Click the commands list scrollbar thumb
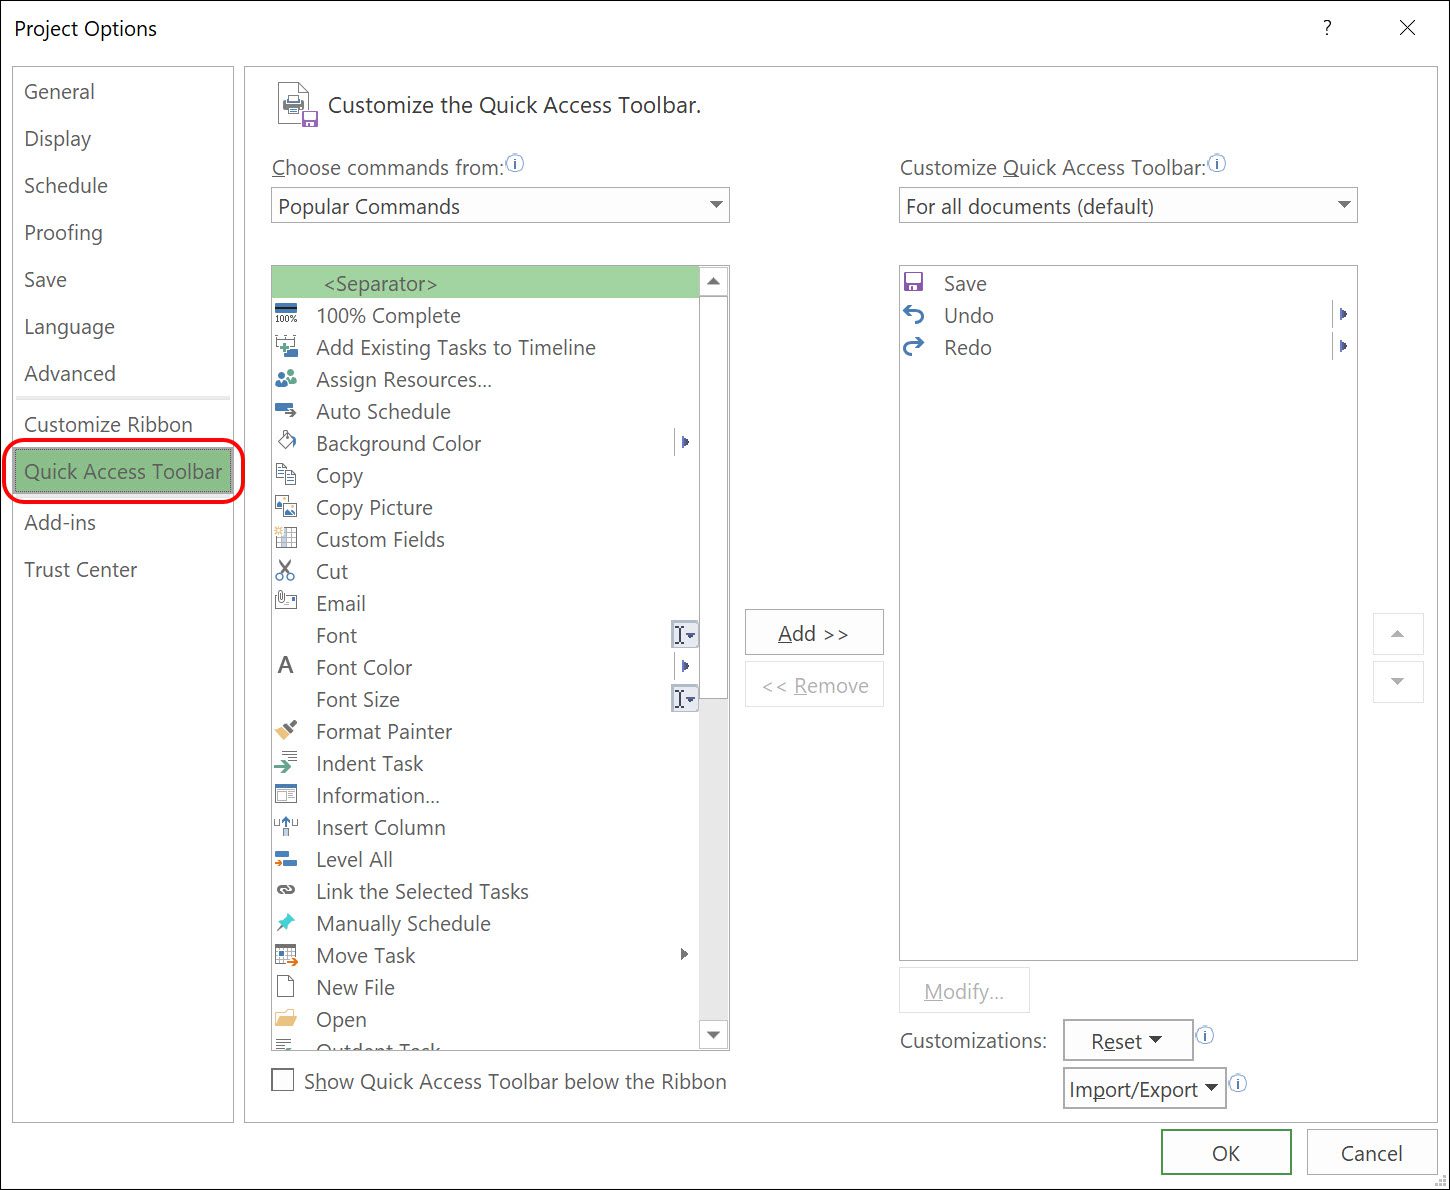 pos(713,497)
